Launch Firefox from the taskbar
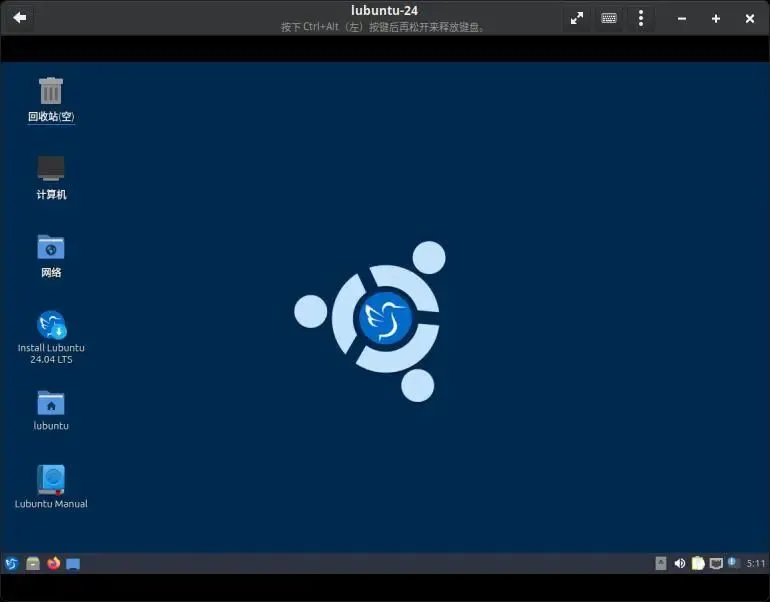Image resolution: width=770 pixels, height=602 pixels. [54, 563]
